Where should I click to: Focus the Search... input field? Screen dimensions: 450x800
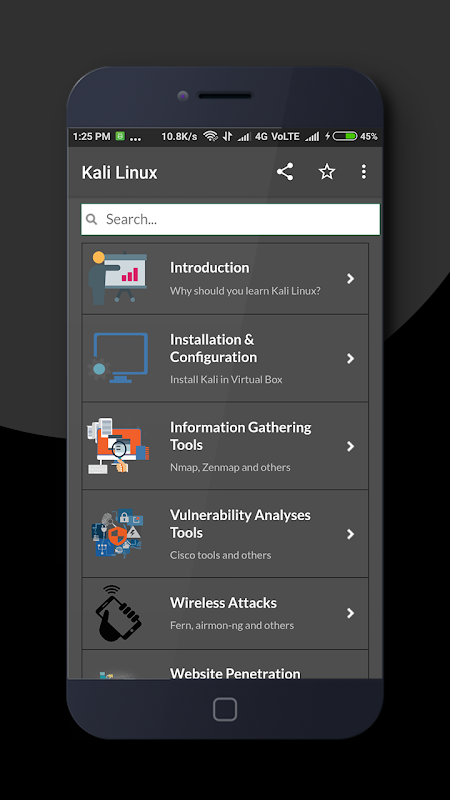click(231, 219)
